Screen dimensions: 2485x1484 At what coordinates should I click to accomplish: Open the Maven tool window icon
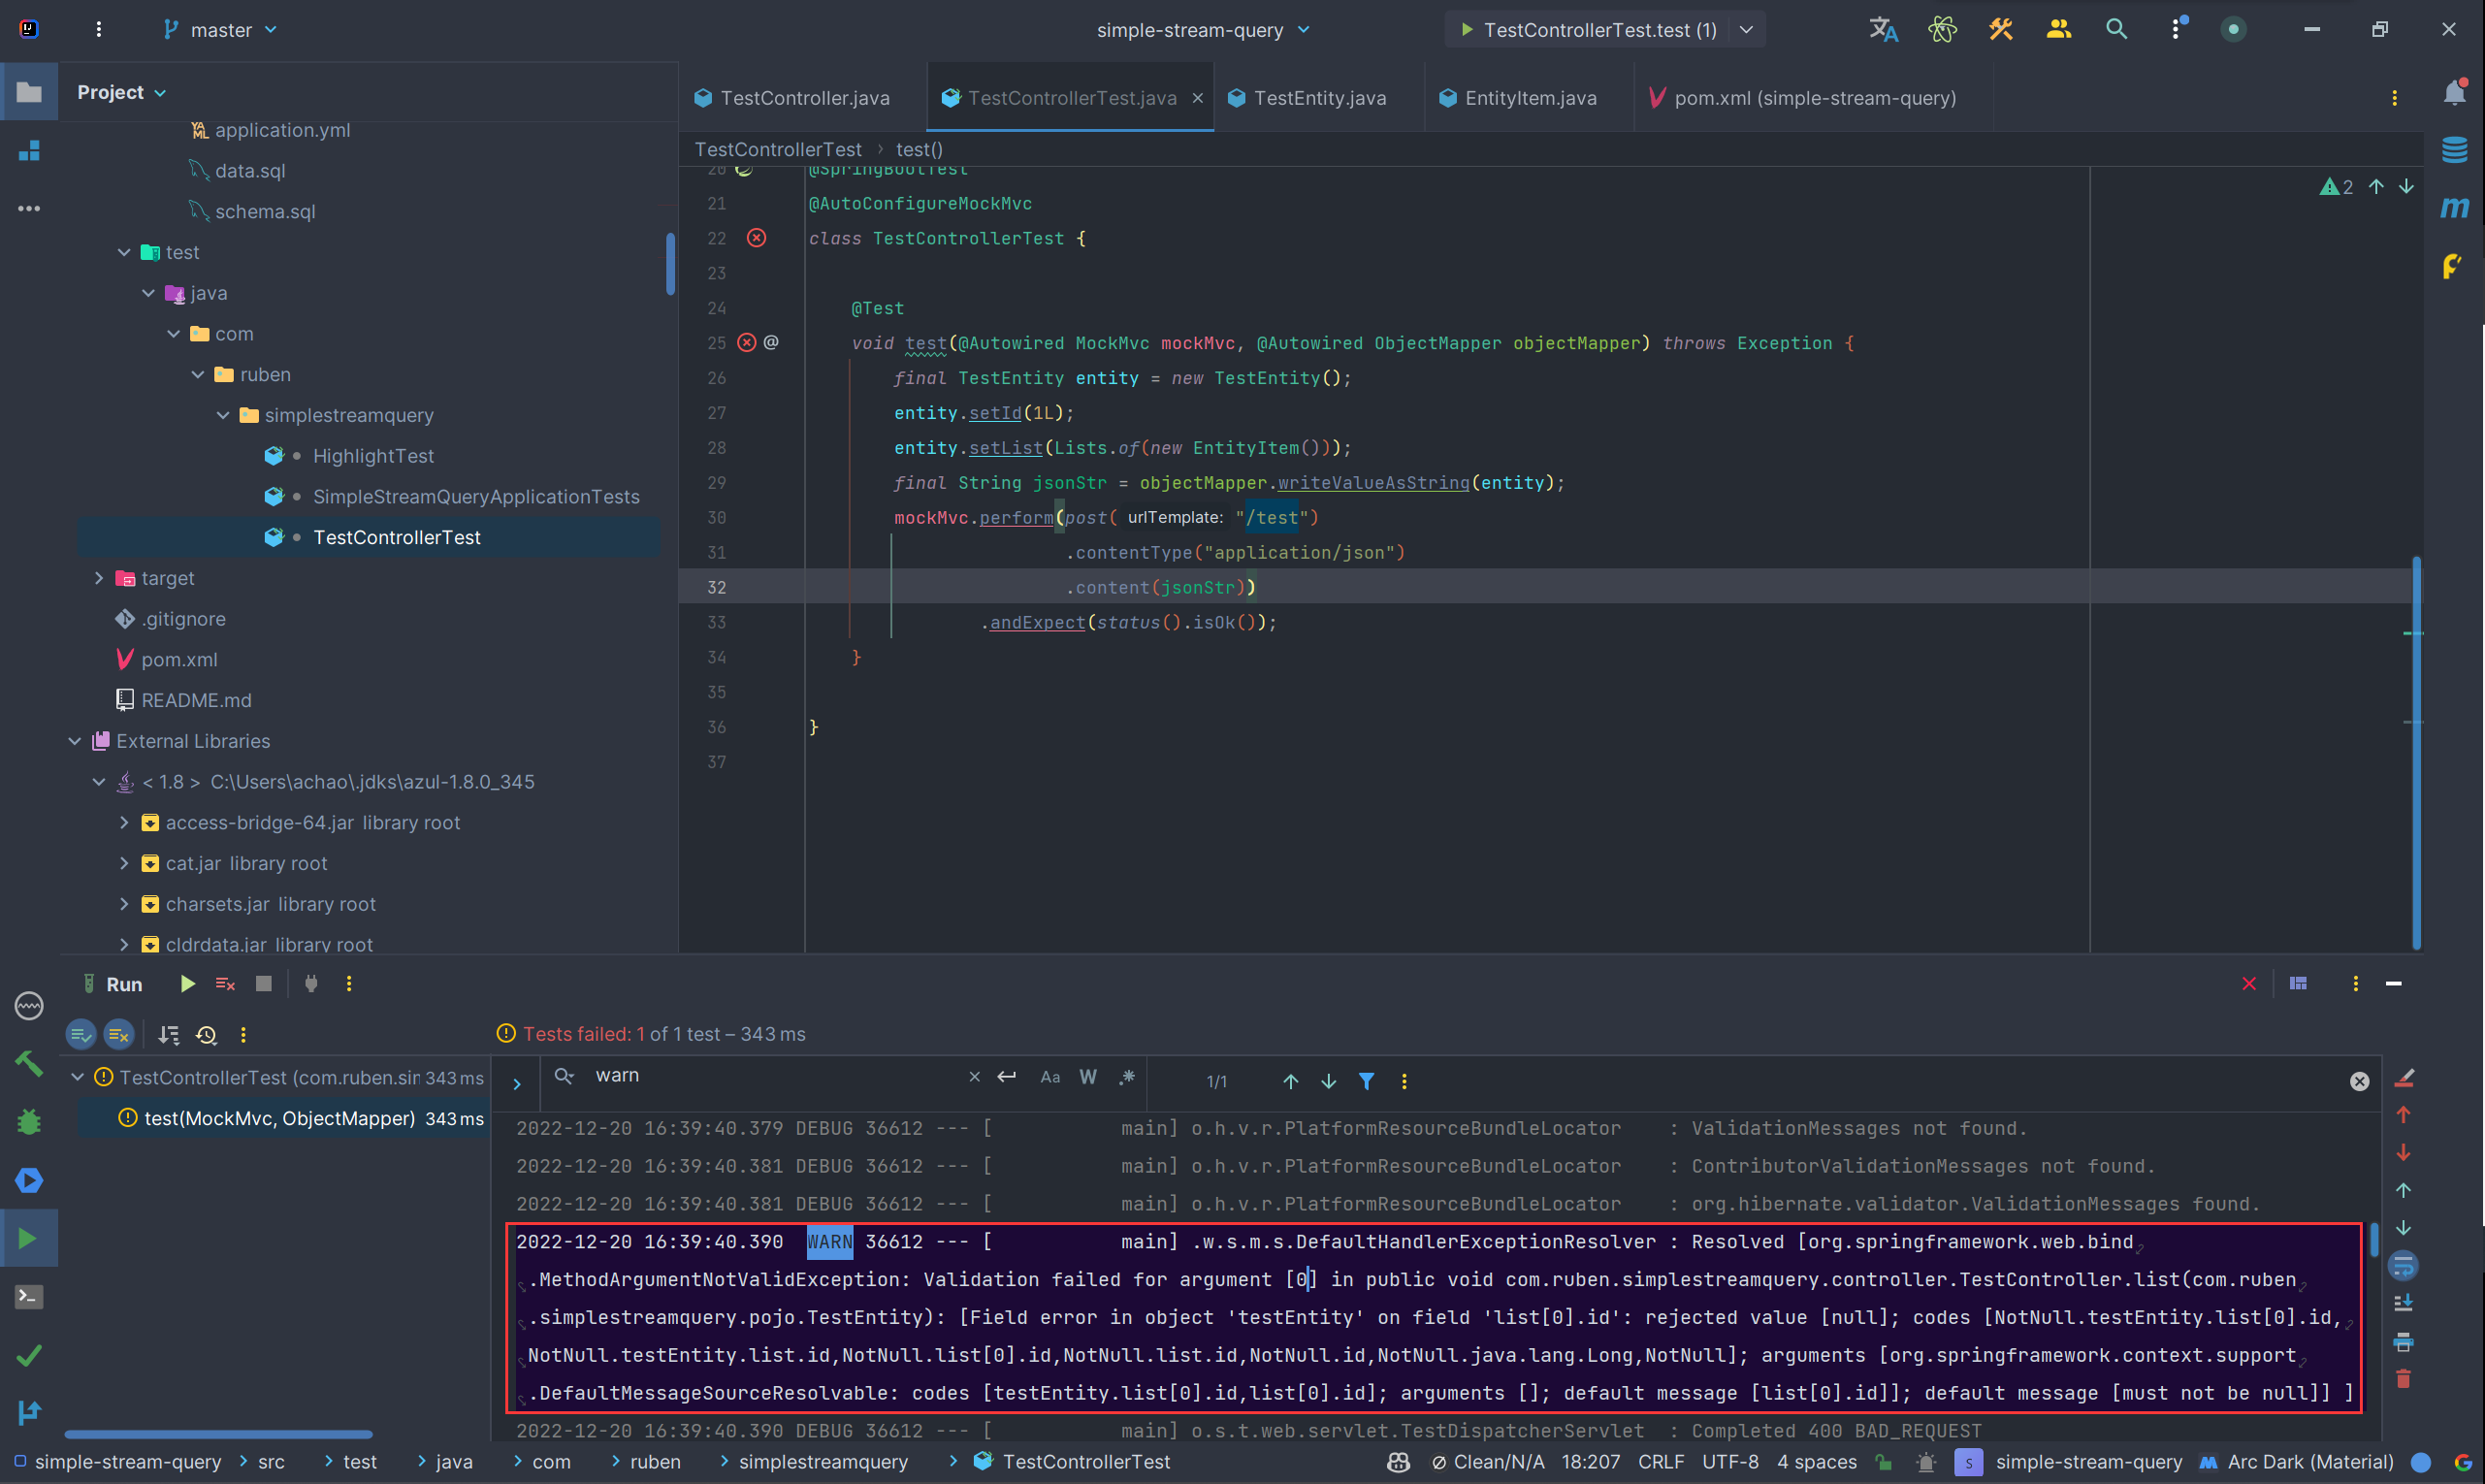[2454, 208]
